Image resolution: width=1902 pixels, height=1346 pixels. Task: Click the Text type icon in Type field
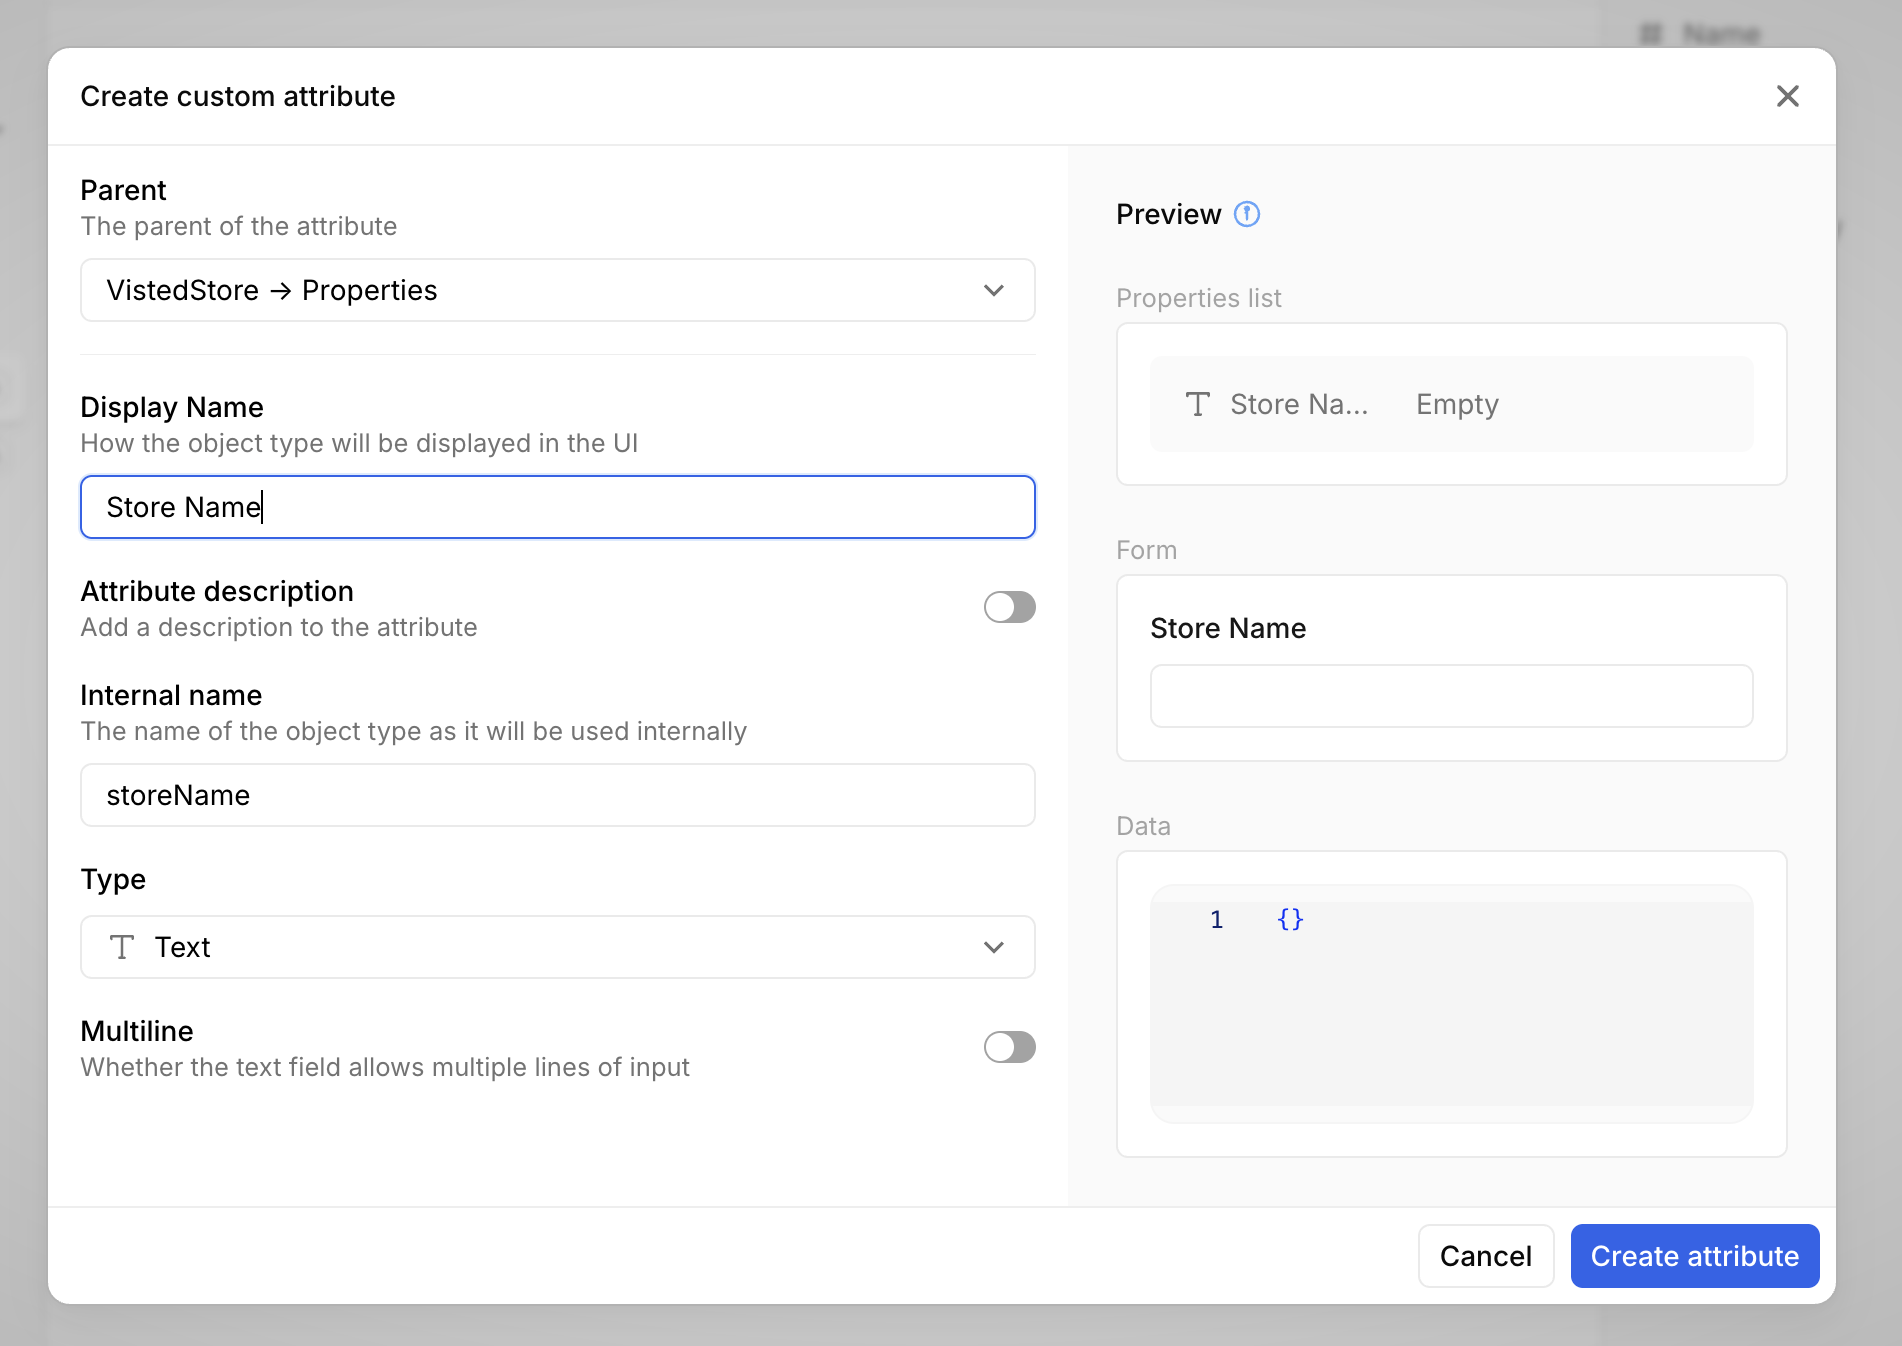(122, 947)
